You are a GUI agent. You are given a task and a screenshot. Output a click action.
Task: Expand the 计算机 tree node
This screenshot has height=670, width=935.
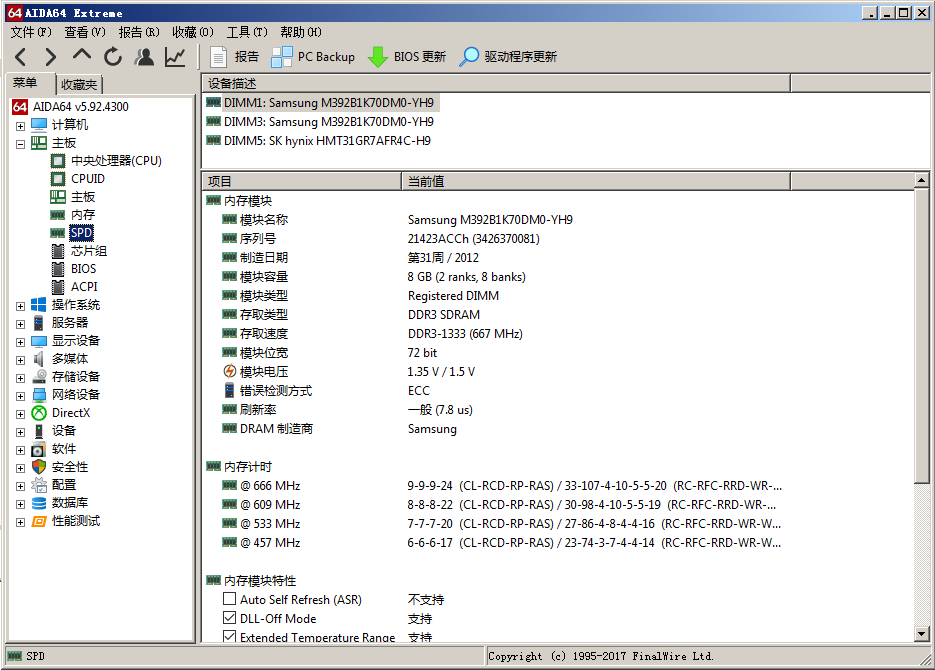[x=20, y=126]
